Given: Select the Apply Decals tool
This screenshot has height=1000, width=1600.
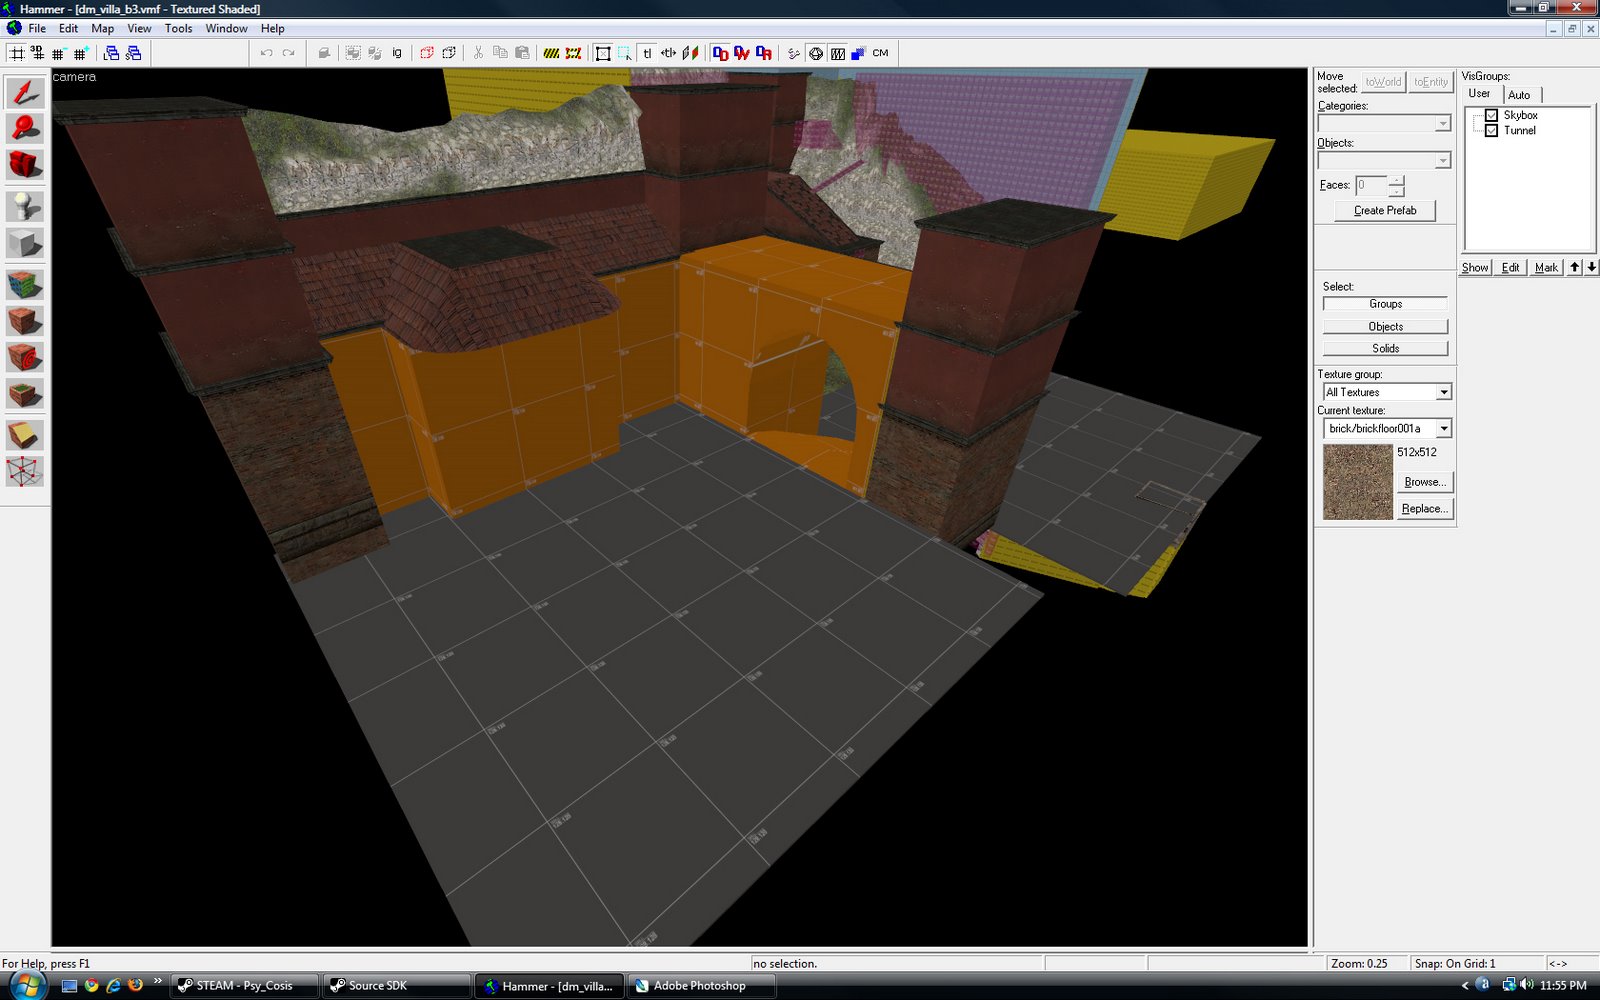Looking at the screenshot, I should tap(25, 357).
